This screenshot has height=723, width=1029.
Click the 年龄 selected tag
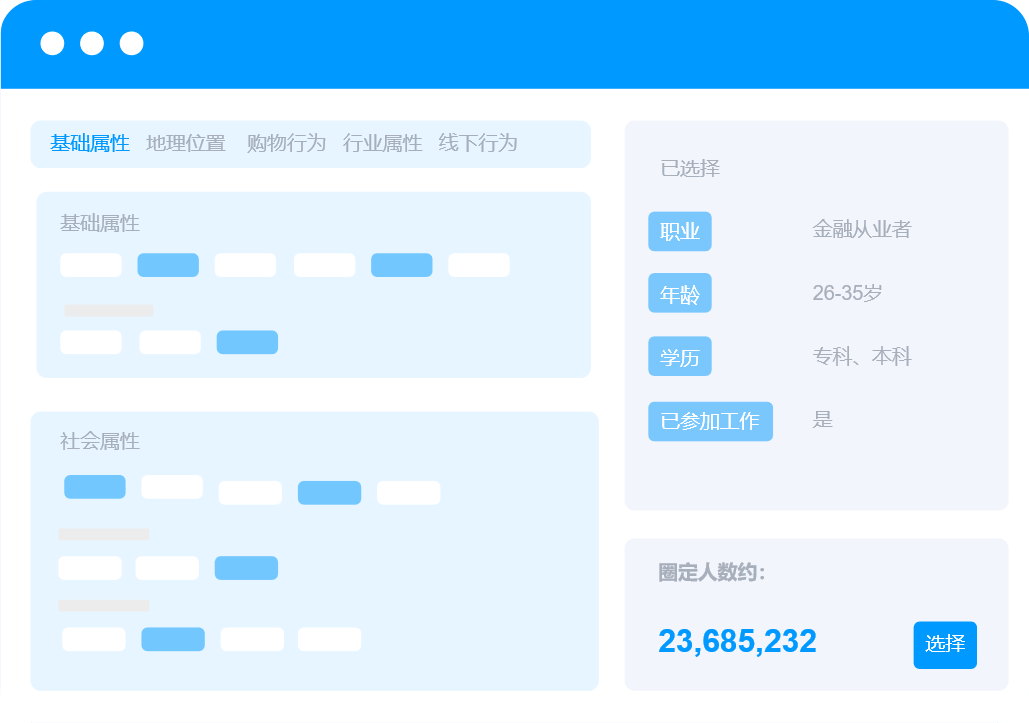[x=680, y=294]
